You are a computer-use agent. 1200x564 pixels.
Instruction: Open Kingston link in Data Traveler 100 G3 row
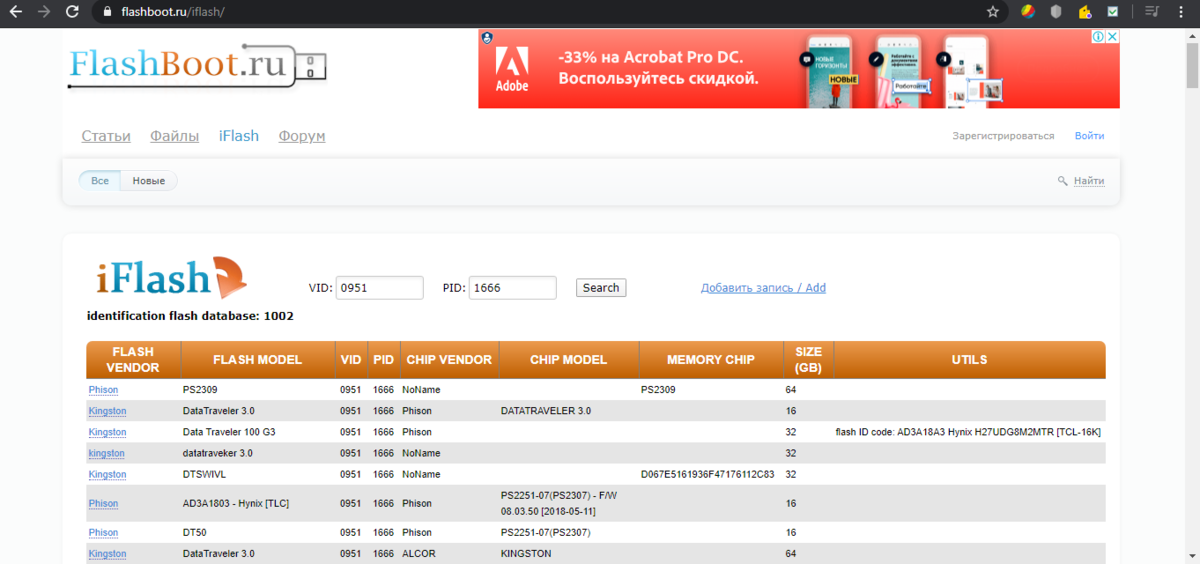pyautogui.click(x=107, y=432)
